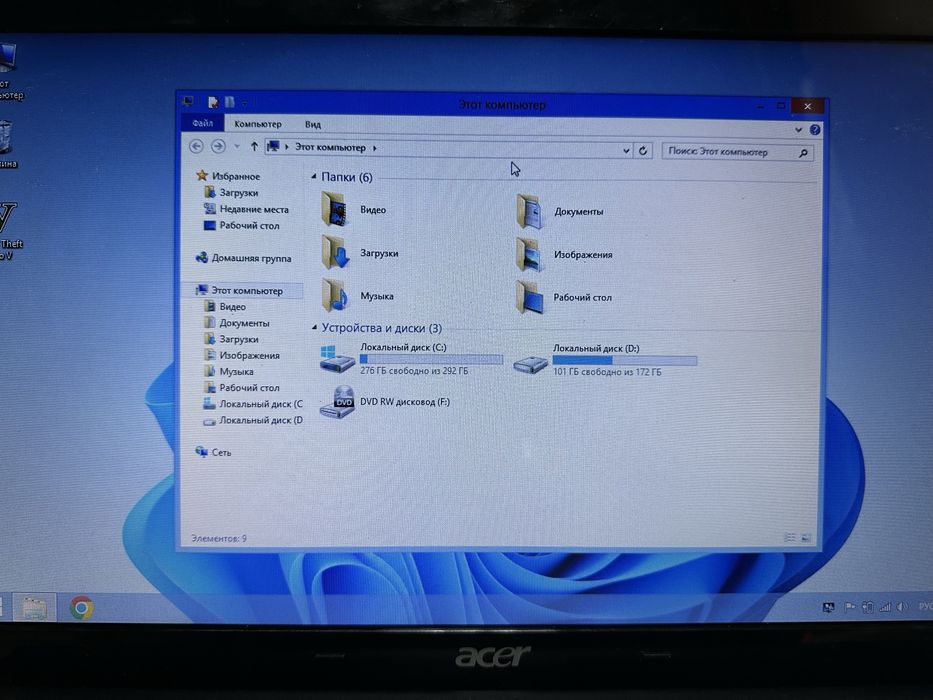Click Этот компьютер in the address bar
The image size is (933, 700).
pos(330,147)
